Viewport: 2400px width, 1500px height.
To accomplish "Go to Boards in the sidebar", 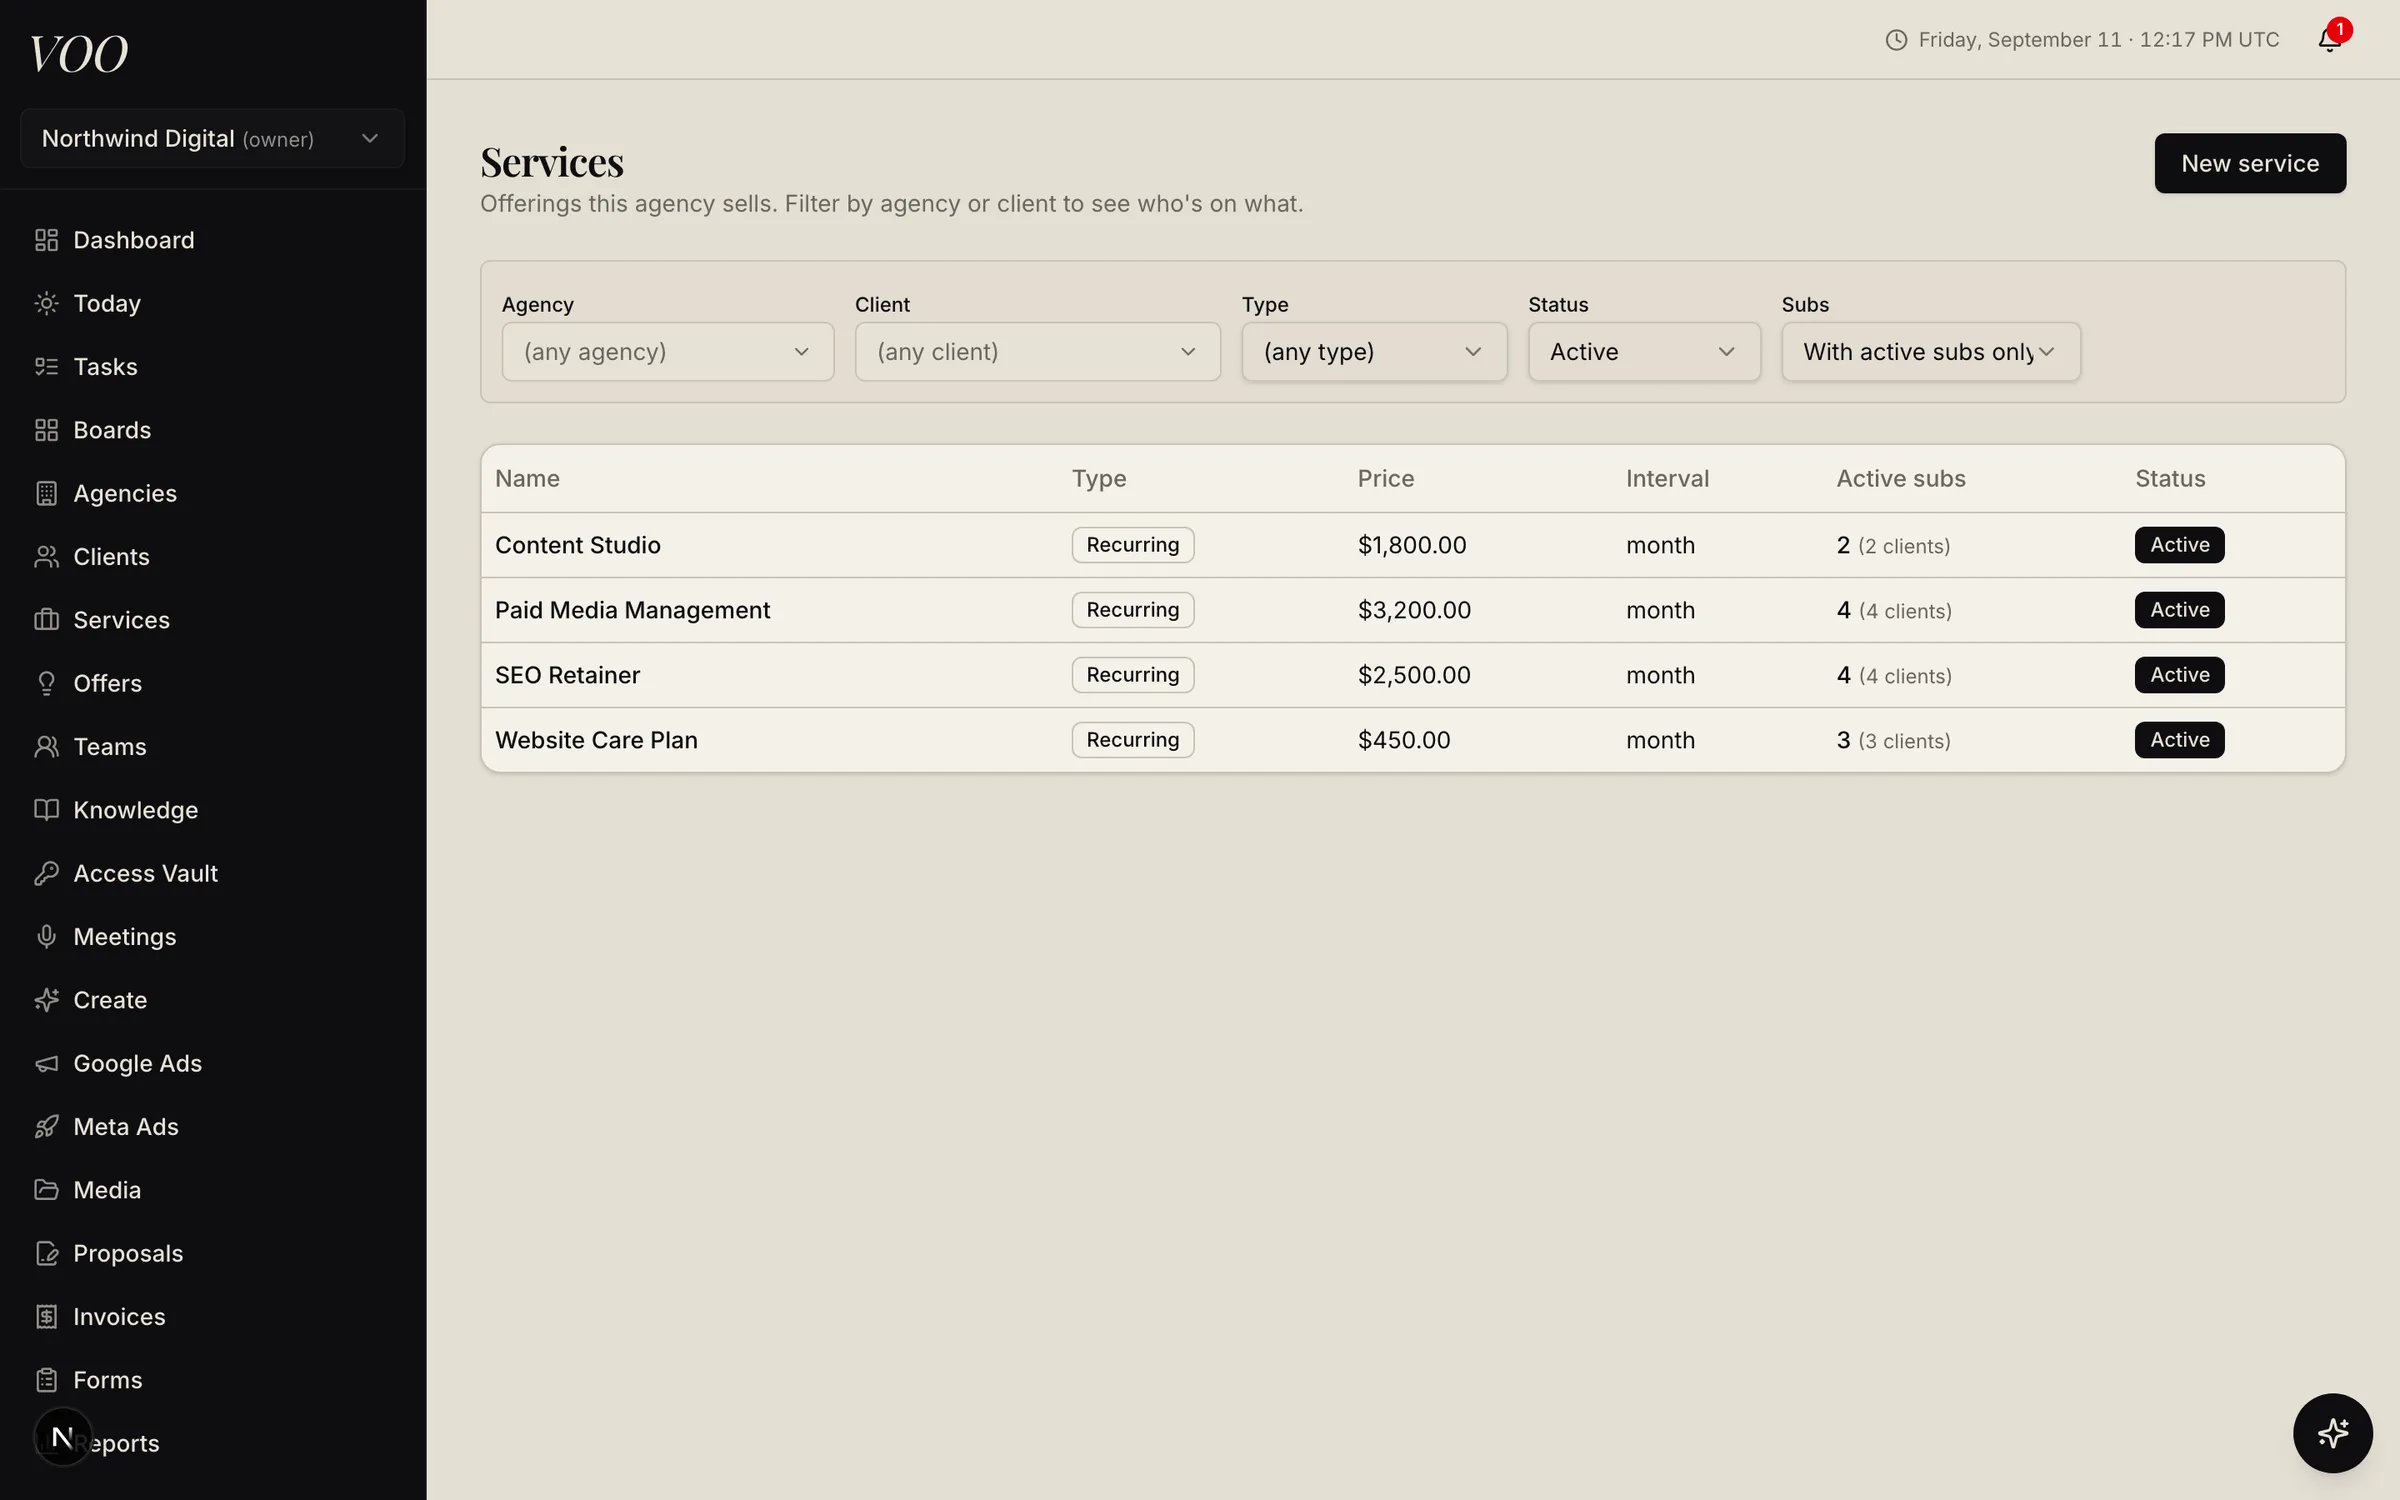I will point(112,430).
